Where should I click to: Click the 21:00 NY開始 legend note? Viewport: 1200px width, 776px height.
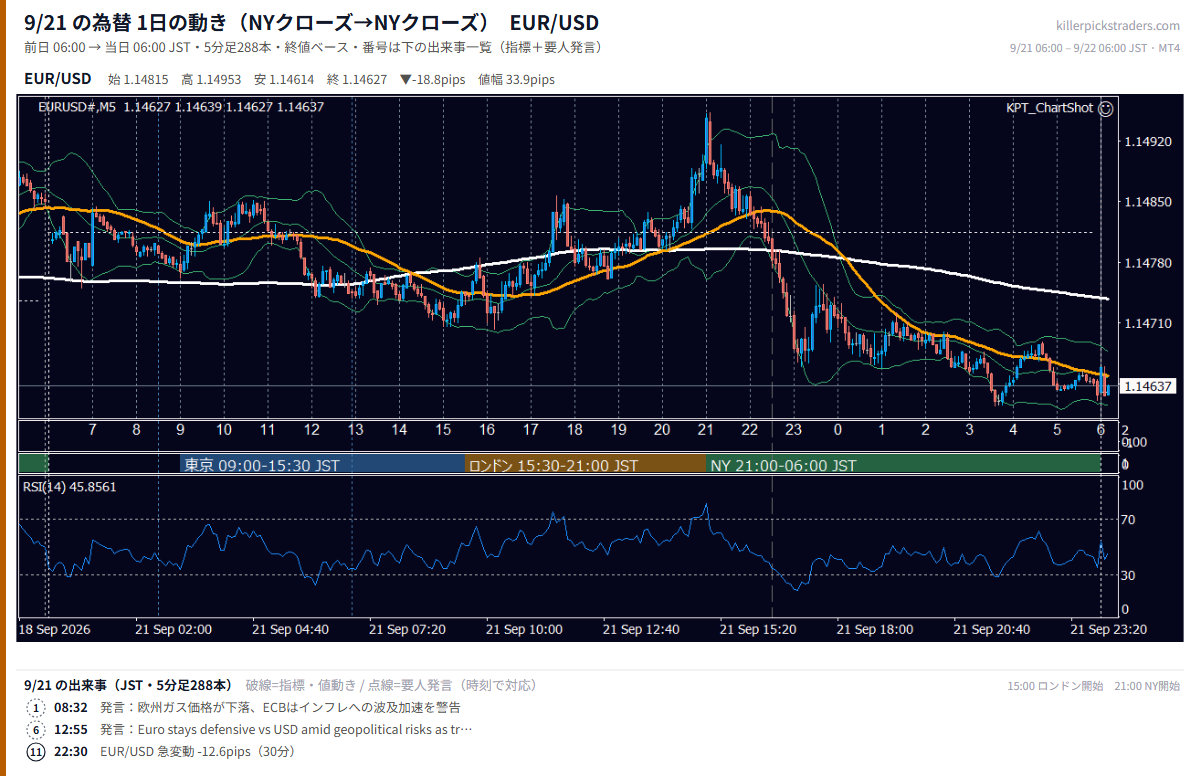[1146, 686]
